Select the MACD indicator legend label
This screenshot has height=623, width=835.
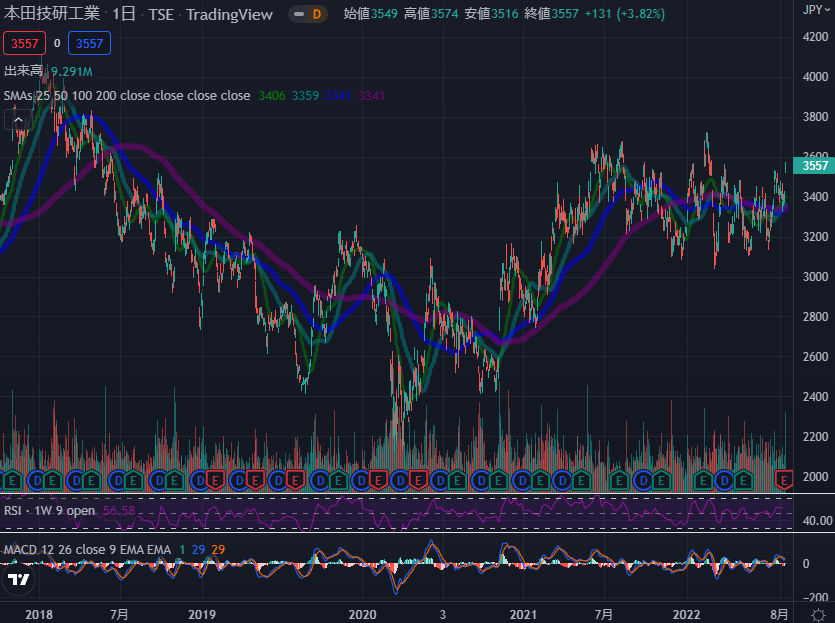[88, 550]
